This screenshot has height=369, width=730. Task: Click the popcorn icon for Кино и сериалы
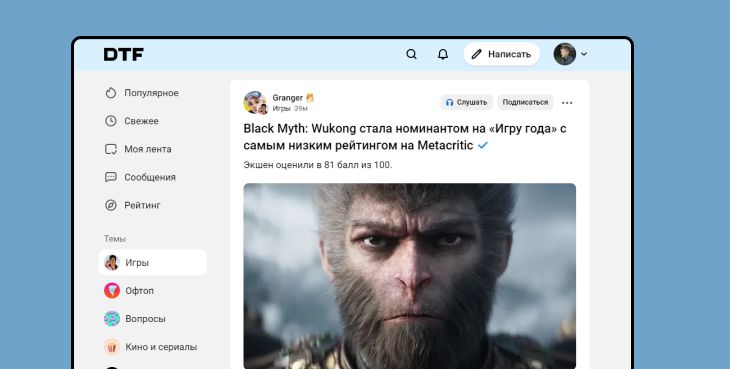click(x=112, y=347)
